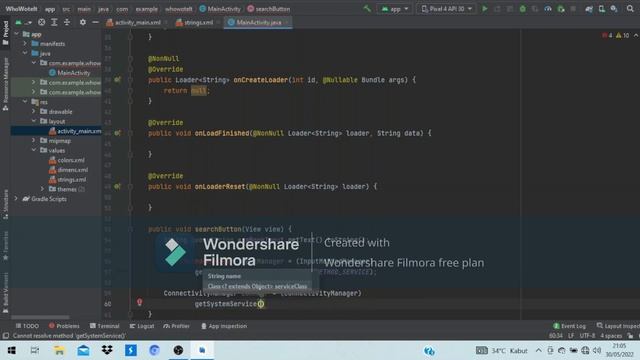Expand the mipmap folder
The width and height of the screenshot is (640, 360).
(34, 141)
